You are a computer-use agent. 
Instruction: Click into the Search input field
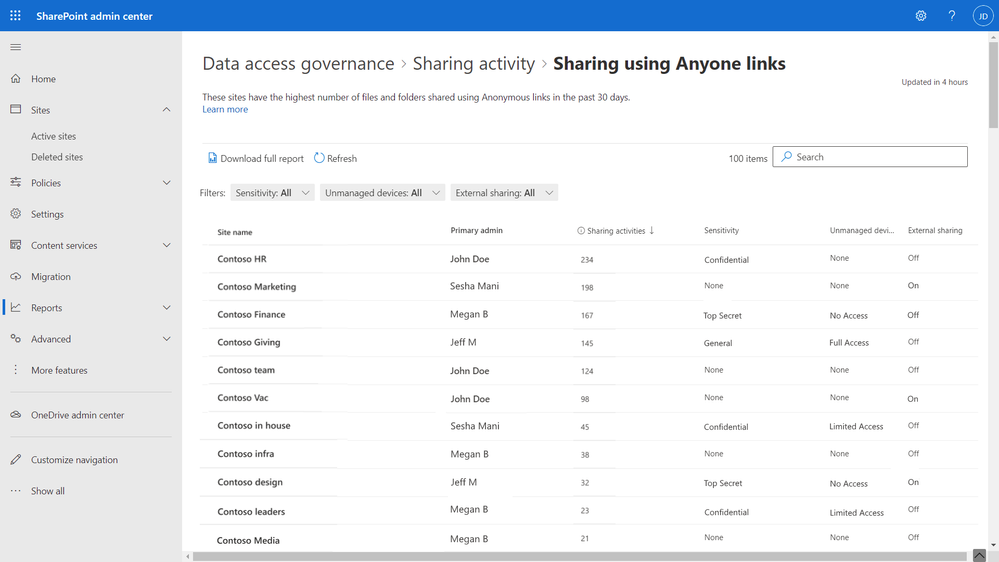coord(870,157)
